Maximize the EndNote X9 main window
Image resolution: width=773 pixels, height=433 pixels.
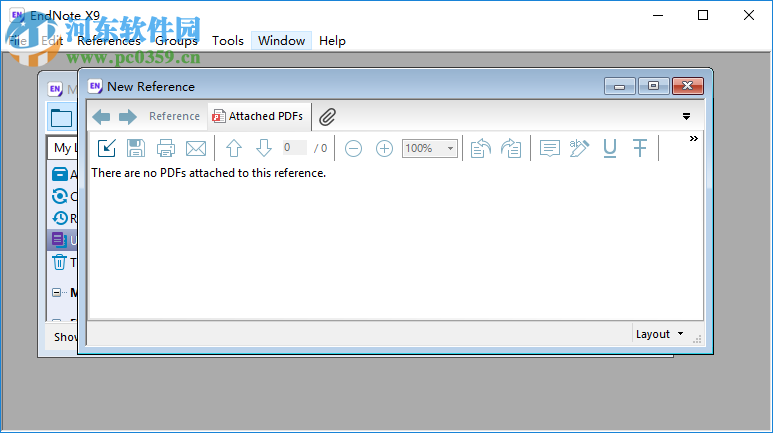coord(703,15)
